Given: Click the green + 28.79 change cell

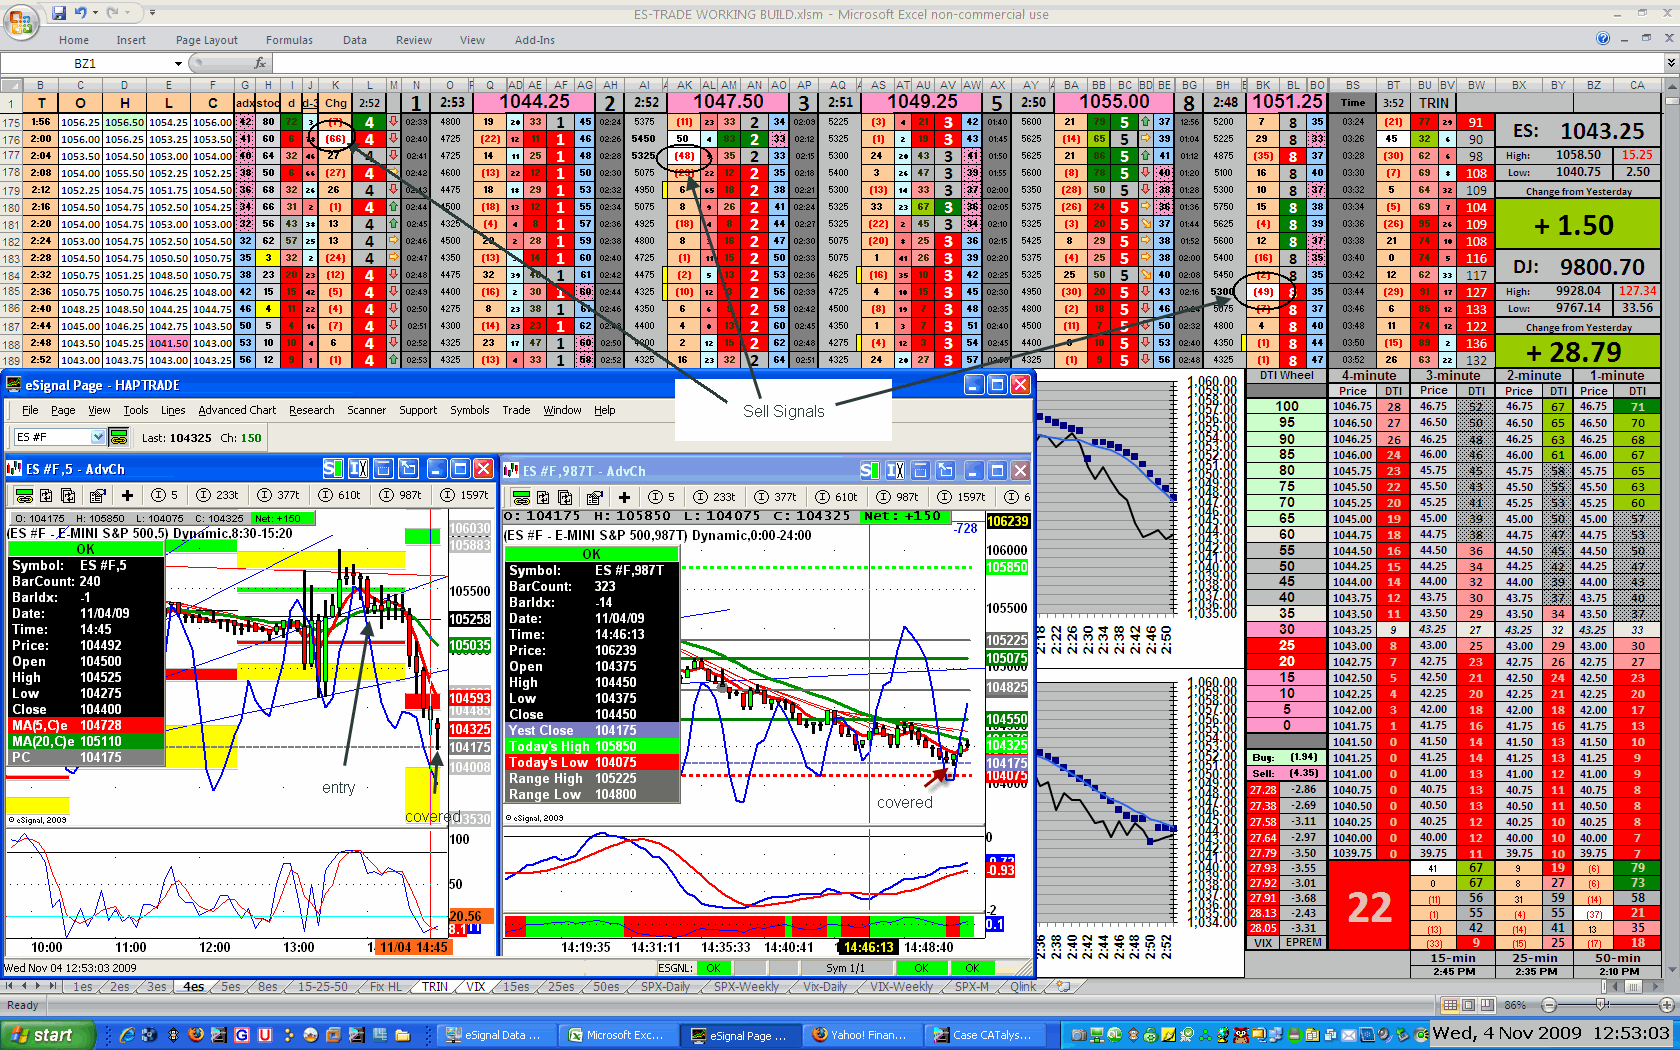Looking at the screenshot, I should (1578, 352).
